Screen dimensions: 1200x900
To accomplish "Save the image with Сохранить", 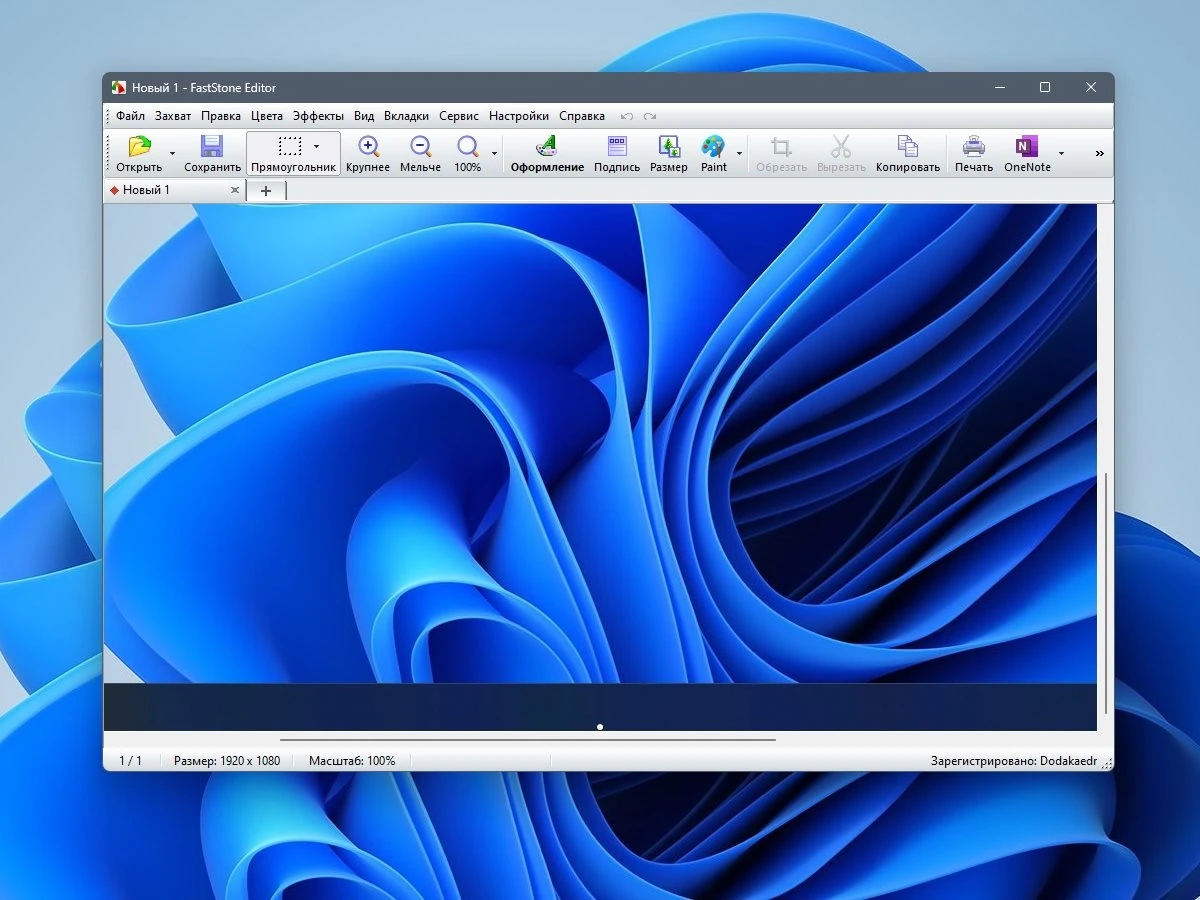I will [212, 153].
